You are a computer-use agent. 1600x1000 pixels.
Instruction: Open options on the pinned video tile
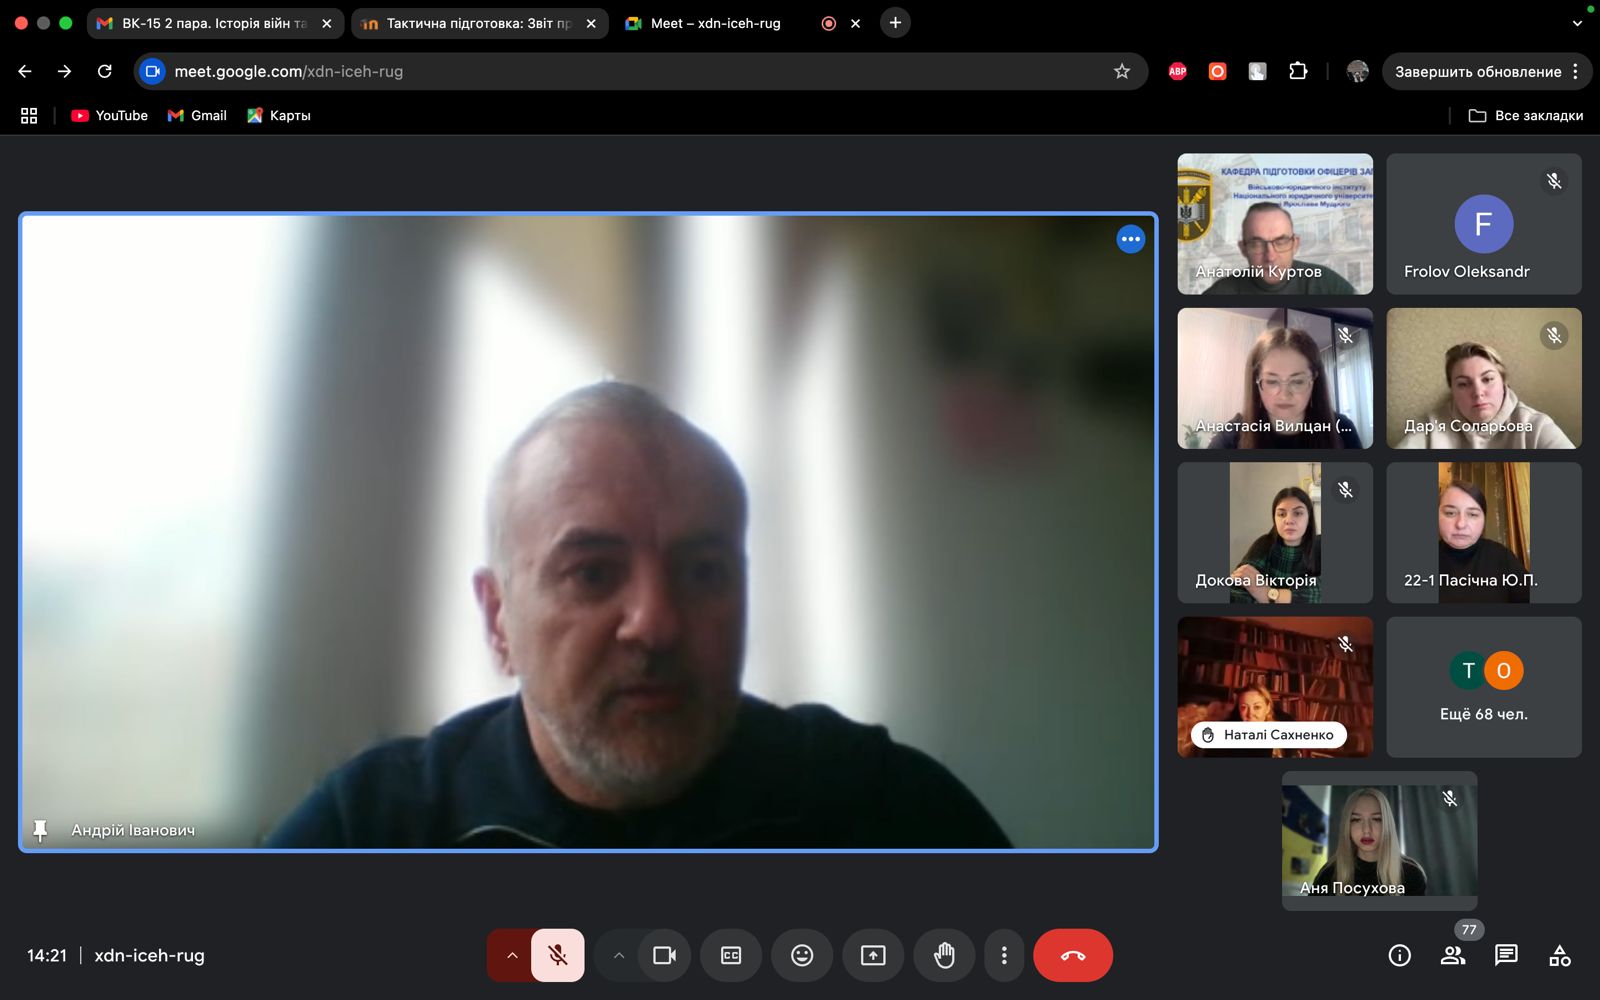pyautogui.click(x=1130, y=239)
